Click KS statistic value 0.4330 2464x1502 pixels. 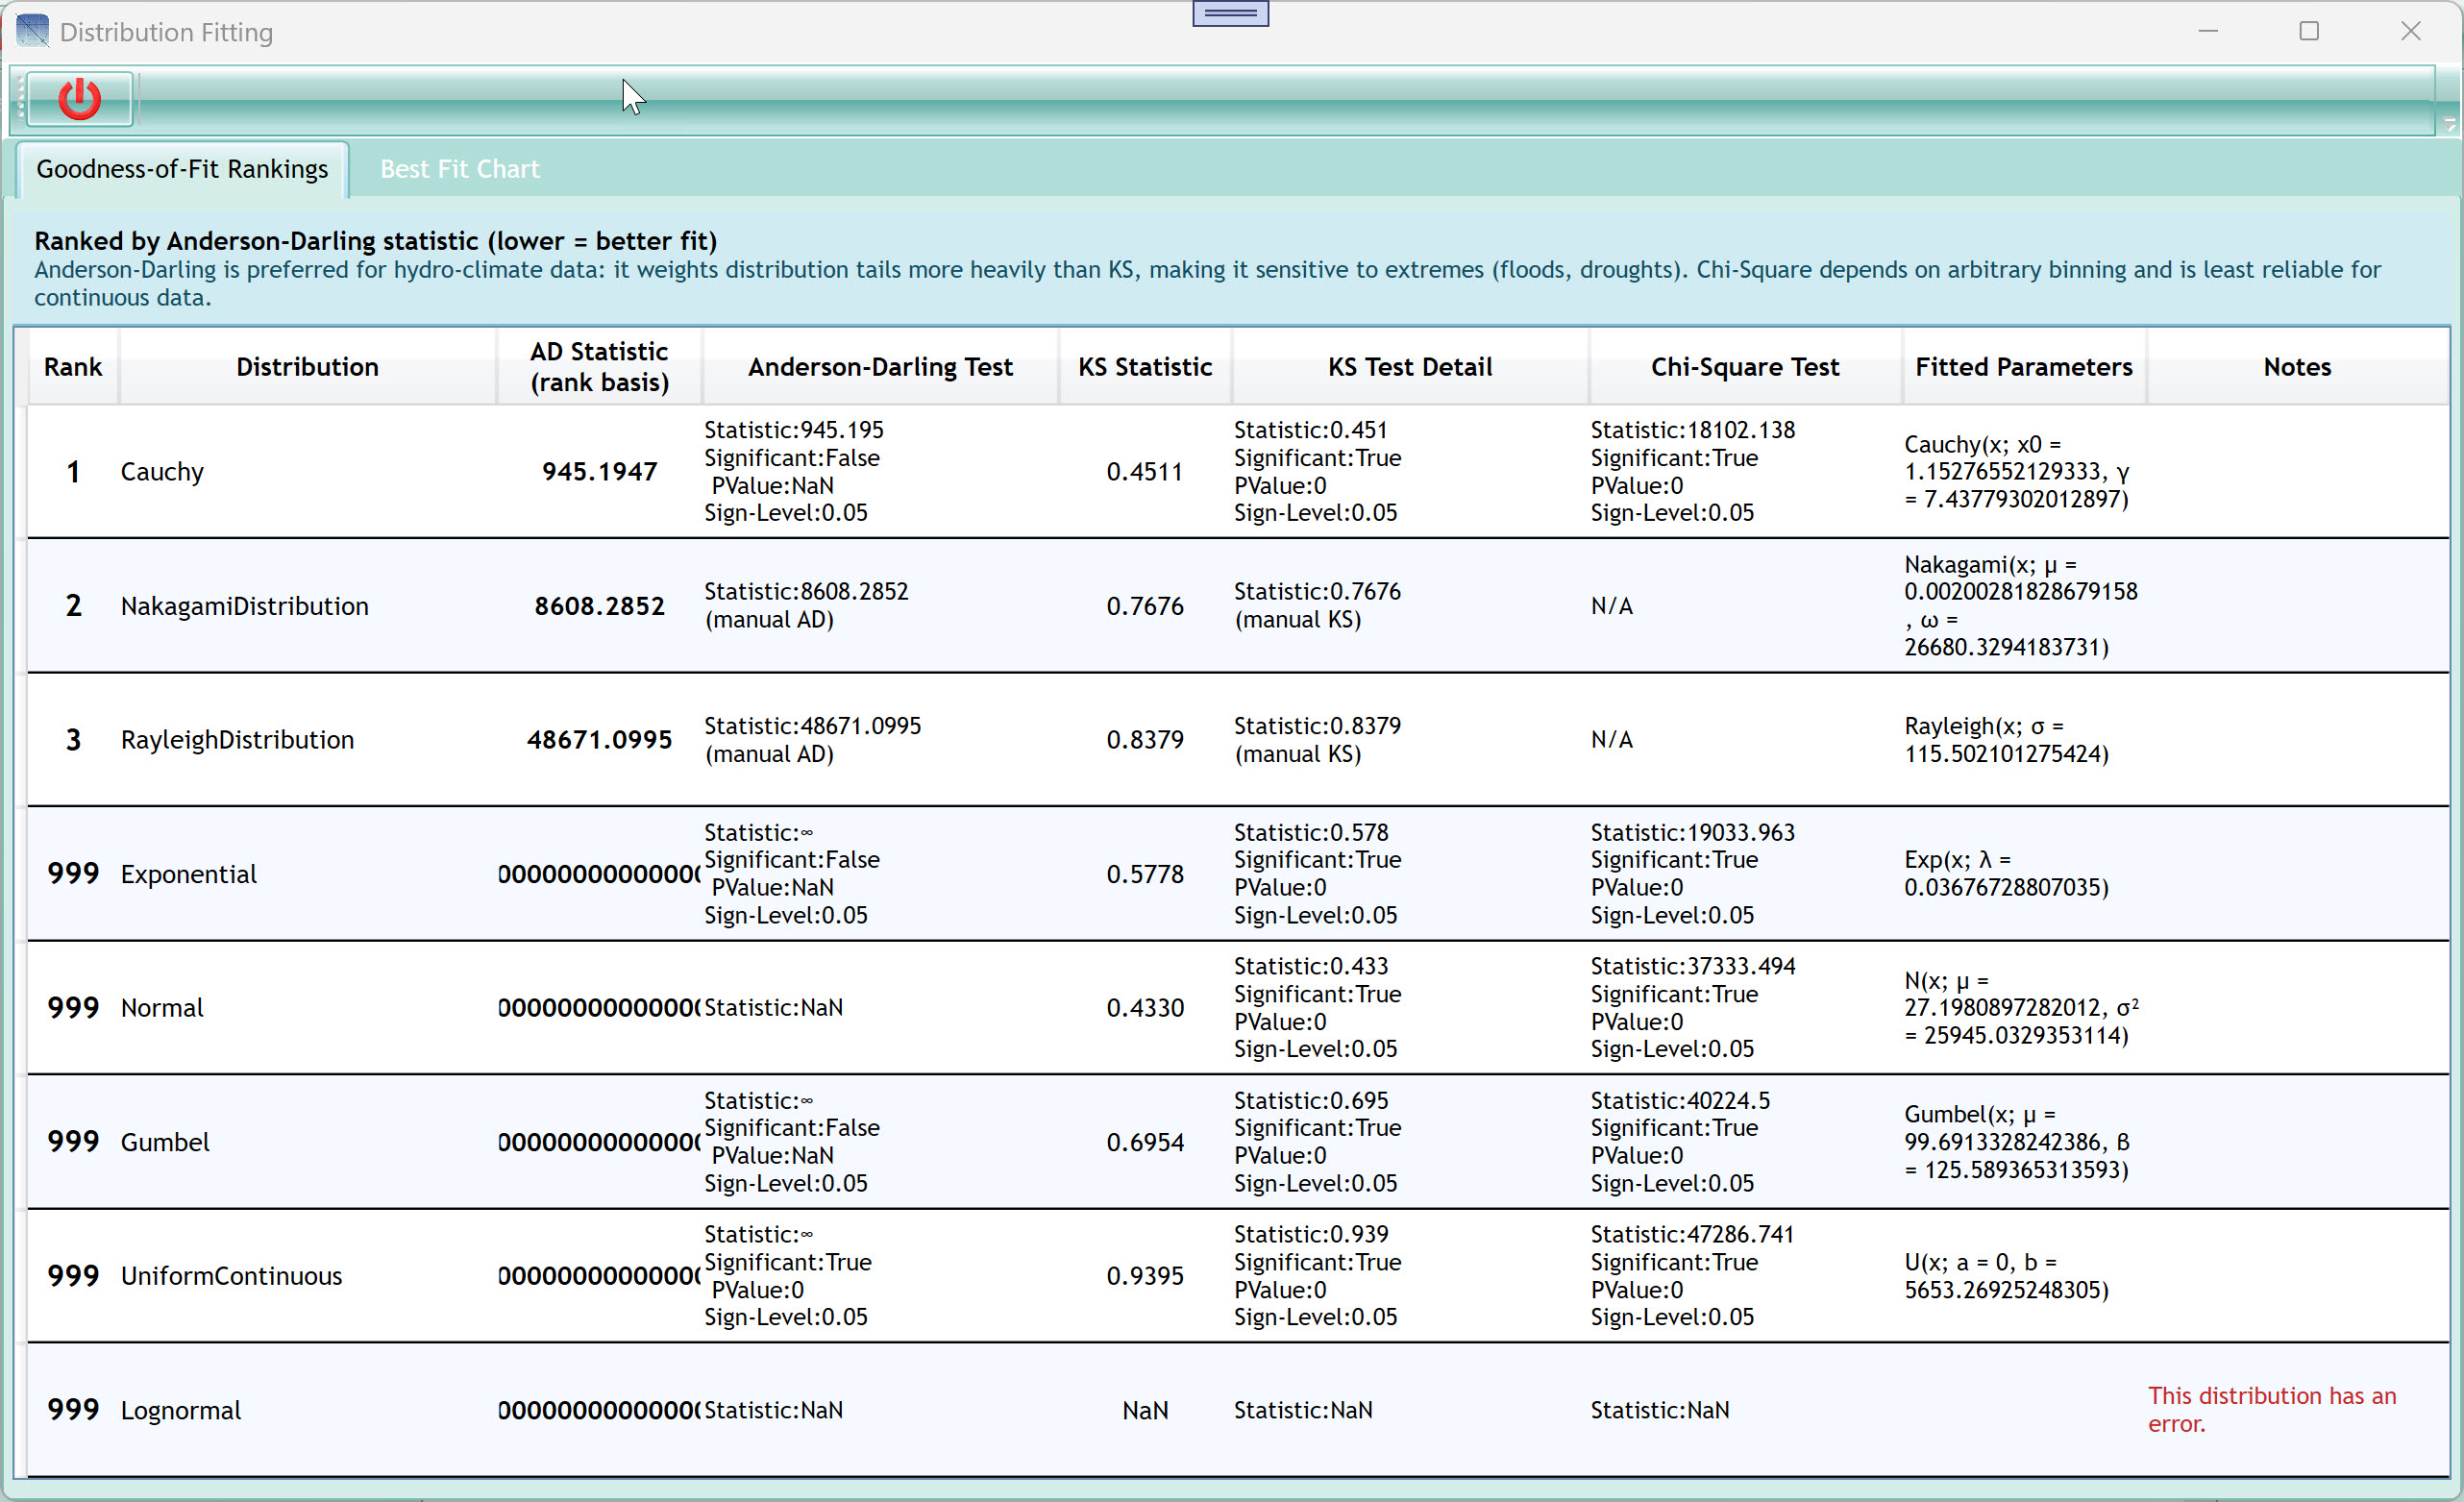click(1145, 1008)
